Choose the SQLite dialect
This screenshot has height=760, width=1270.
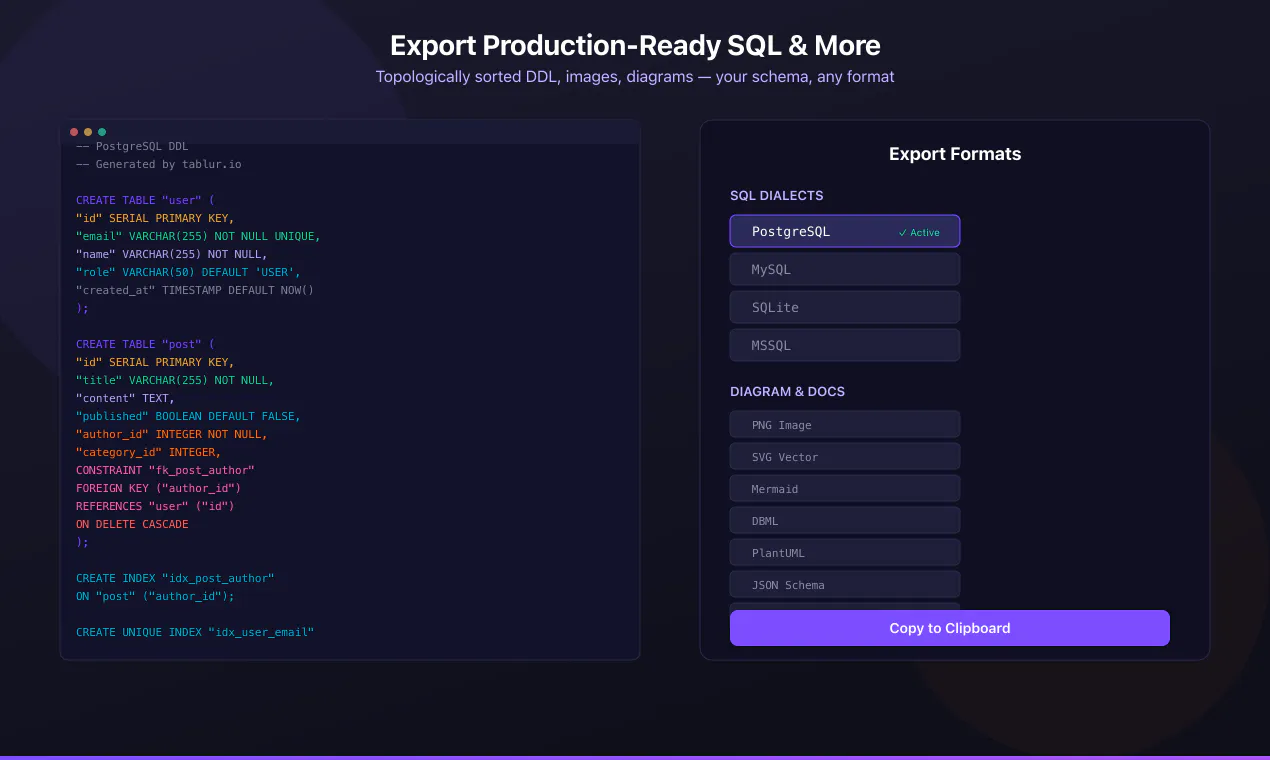[x=845, y=307]
